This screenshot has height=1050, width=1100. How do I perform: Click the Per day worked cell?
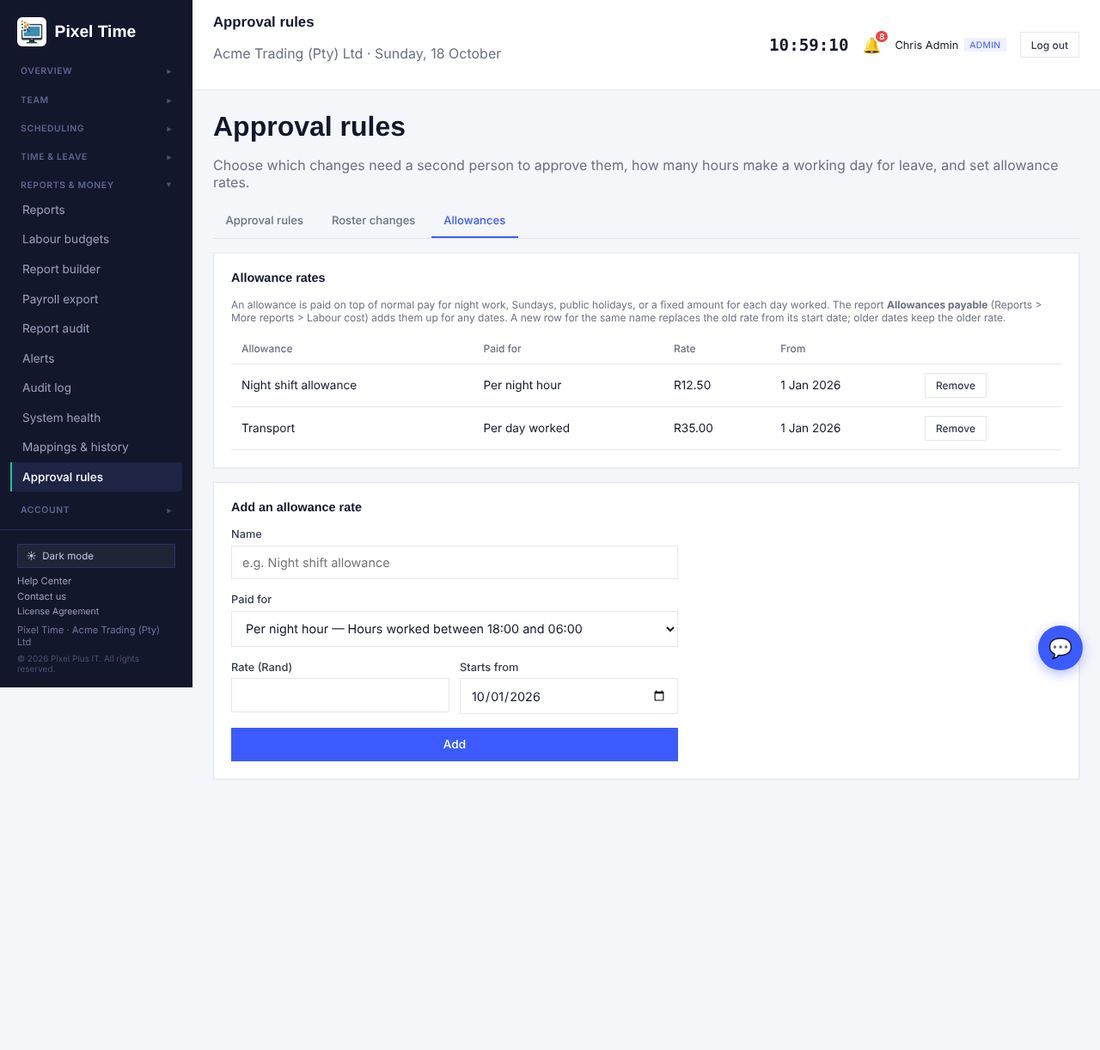526,428
